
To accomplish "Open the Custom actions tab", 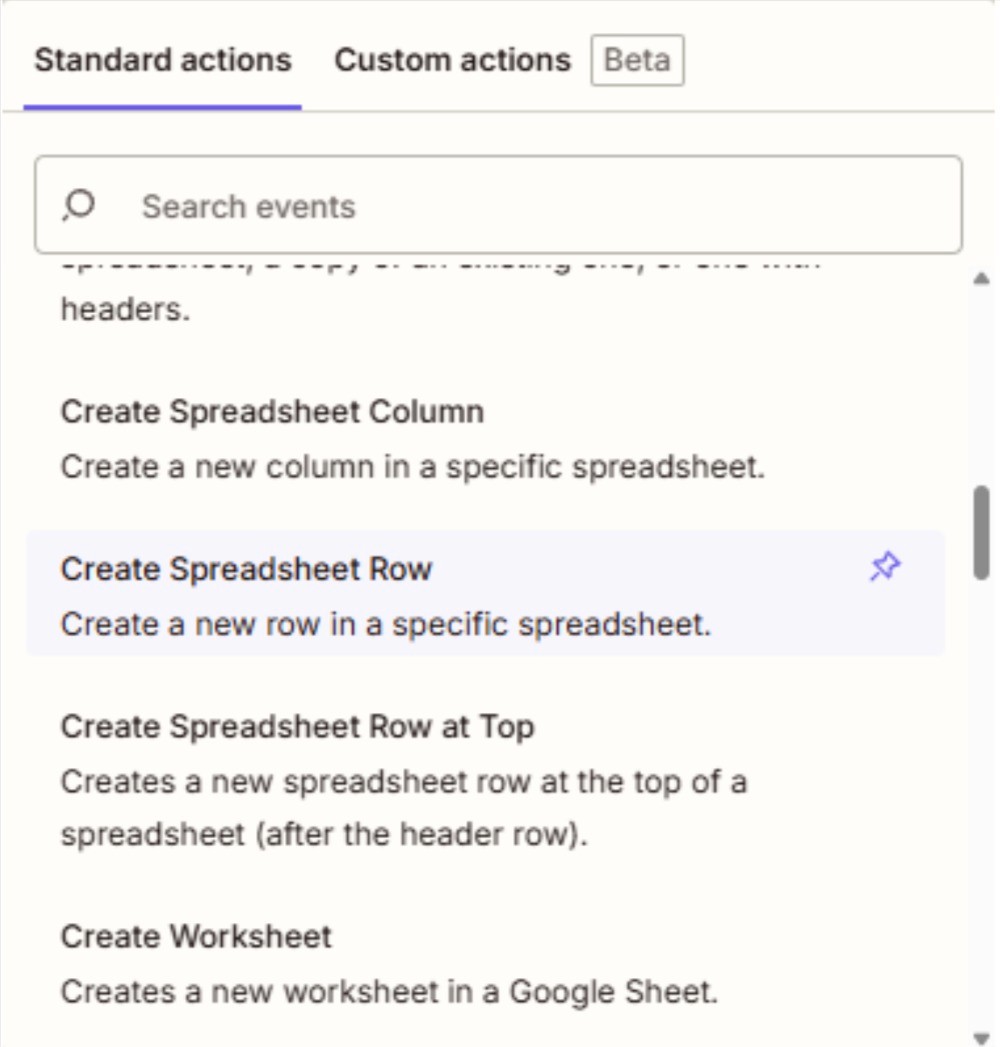I will pos(452,60).
